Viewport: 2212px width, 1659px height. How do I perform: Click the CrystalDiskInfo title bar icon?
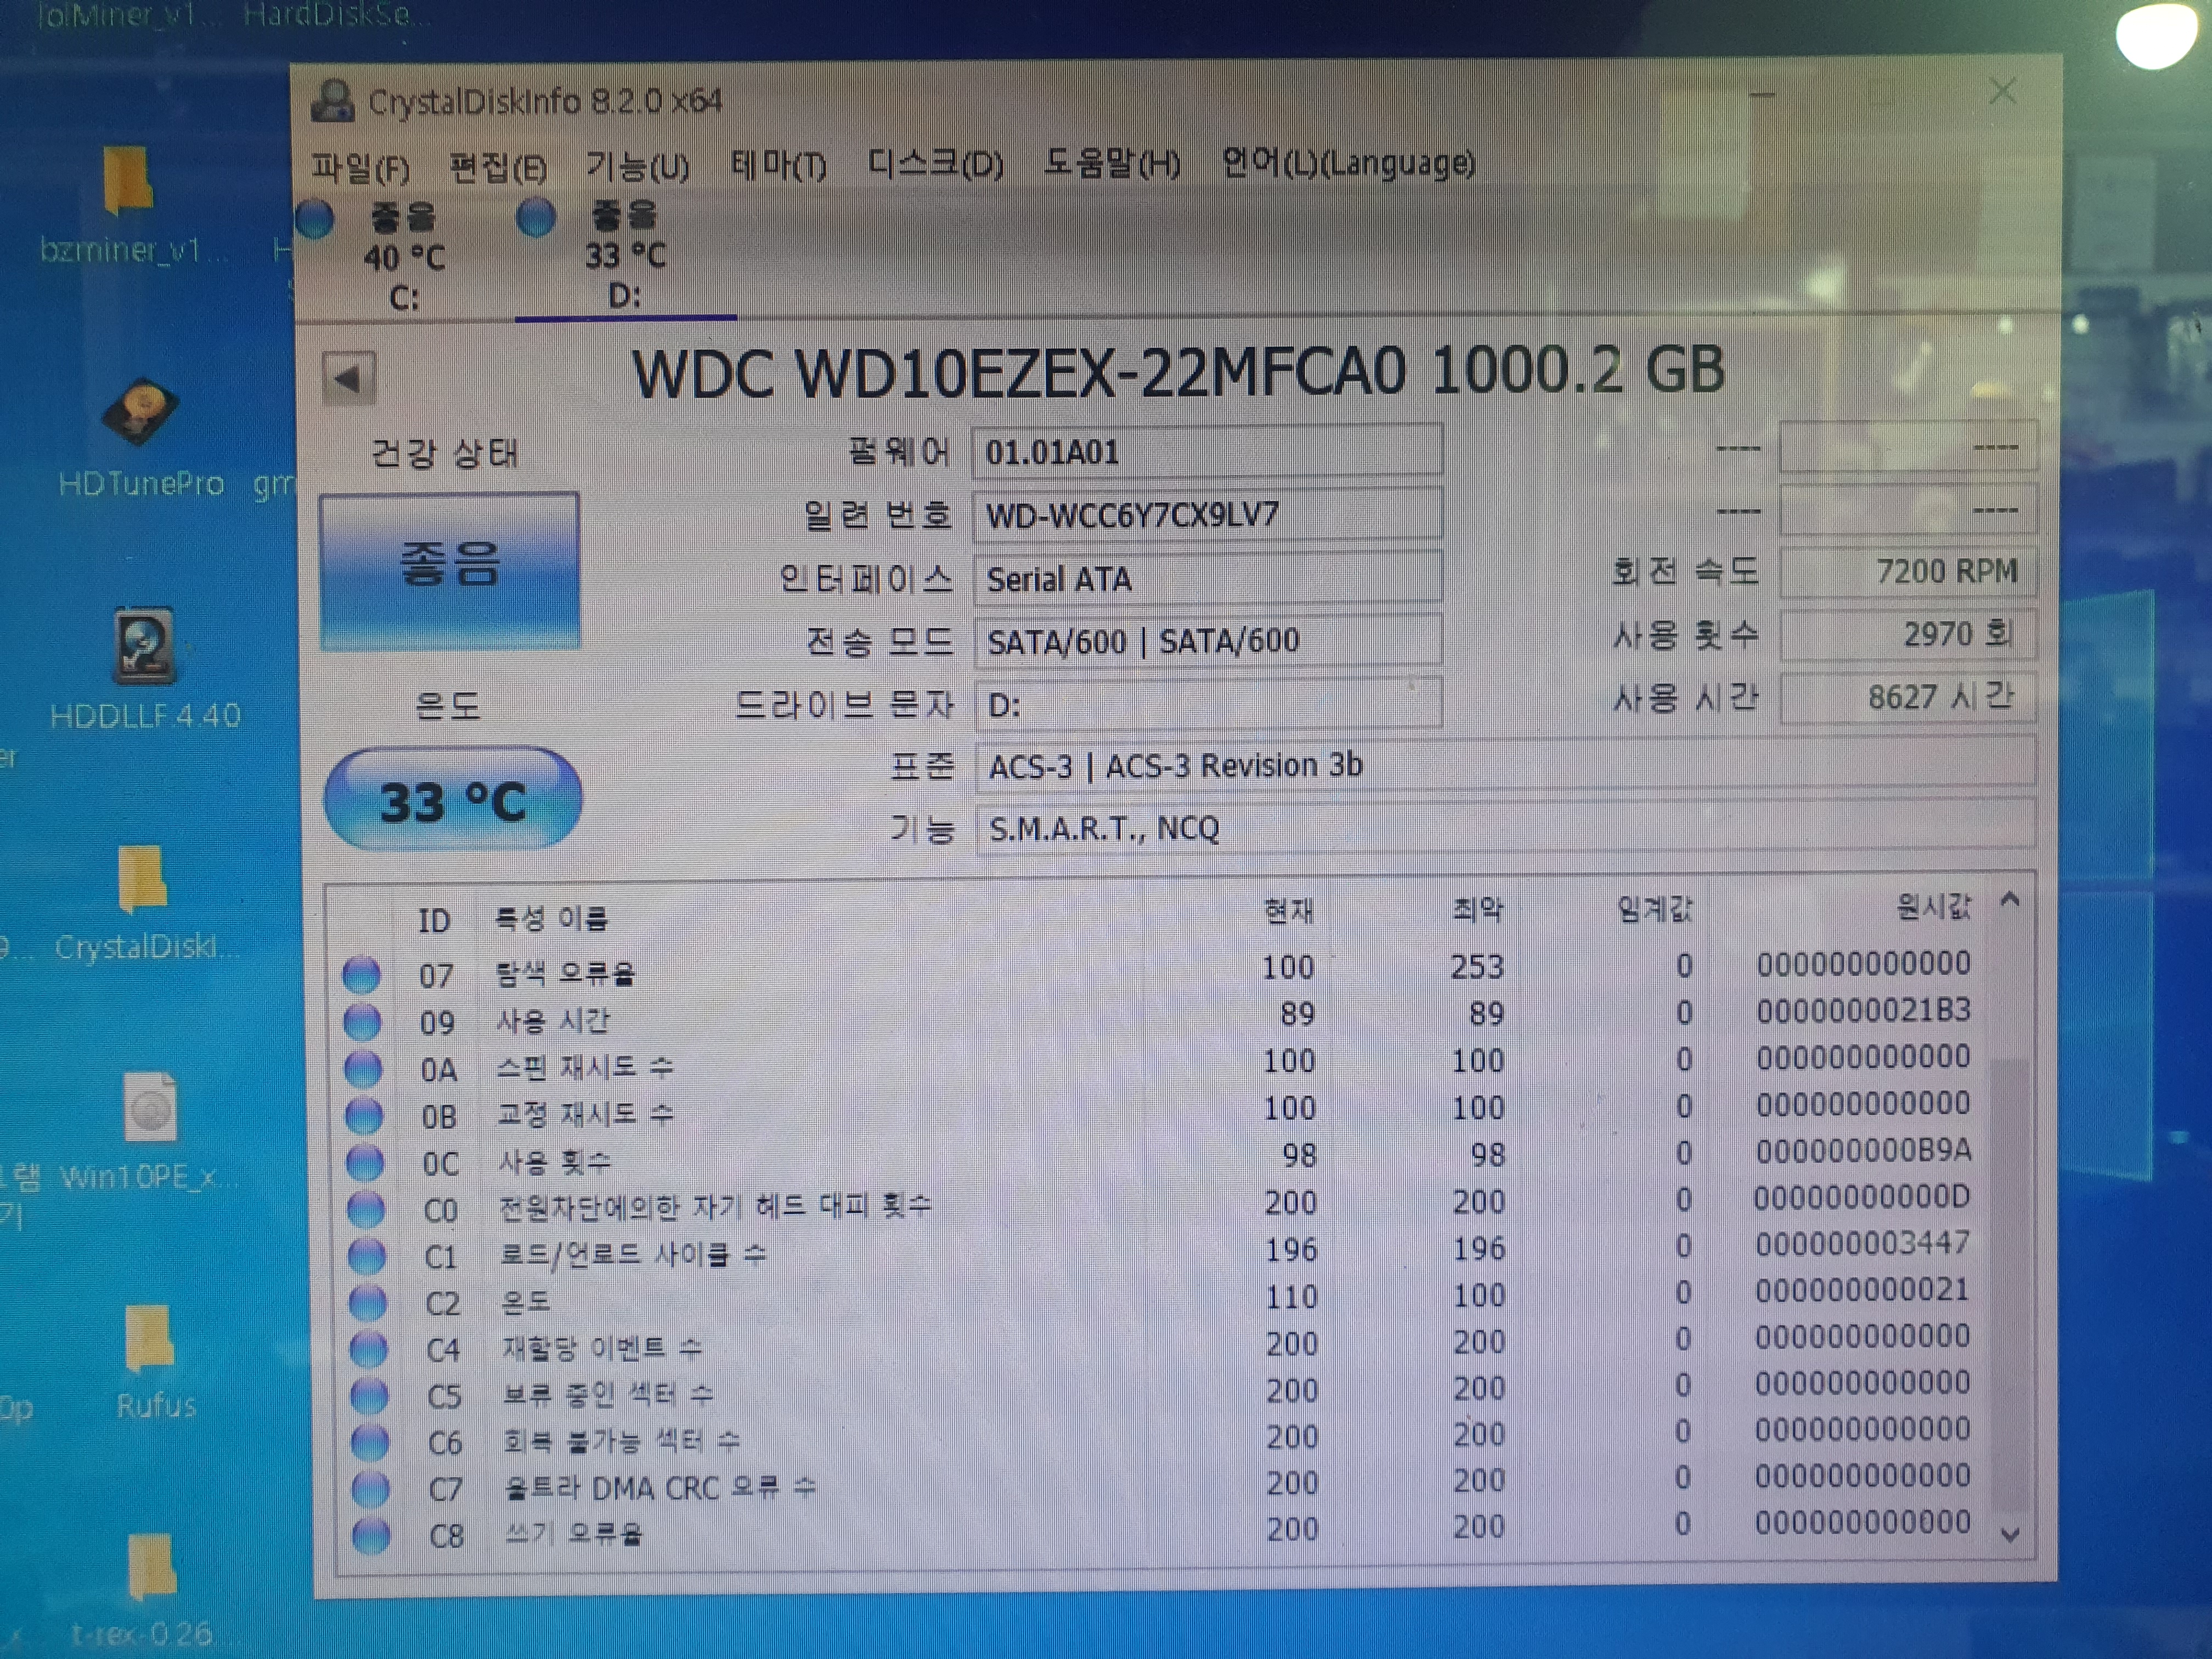[x=332, y=102]
